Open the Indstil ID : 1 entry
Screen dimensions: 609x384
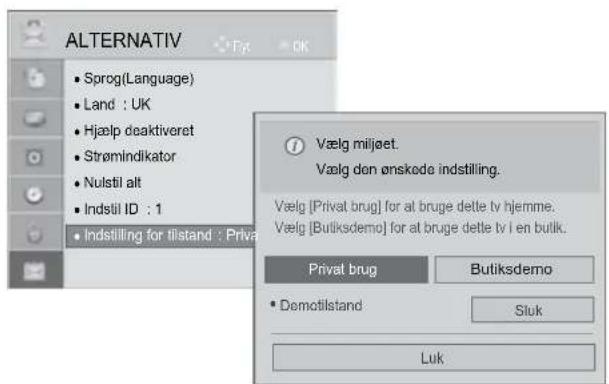pos(118,209)
